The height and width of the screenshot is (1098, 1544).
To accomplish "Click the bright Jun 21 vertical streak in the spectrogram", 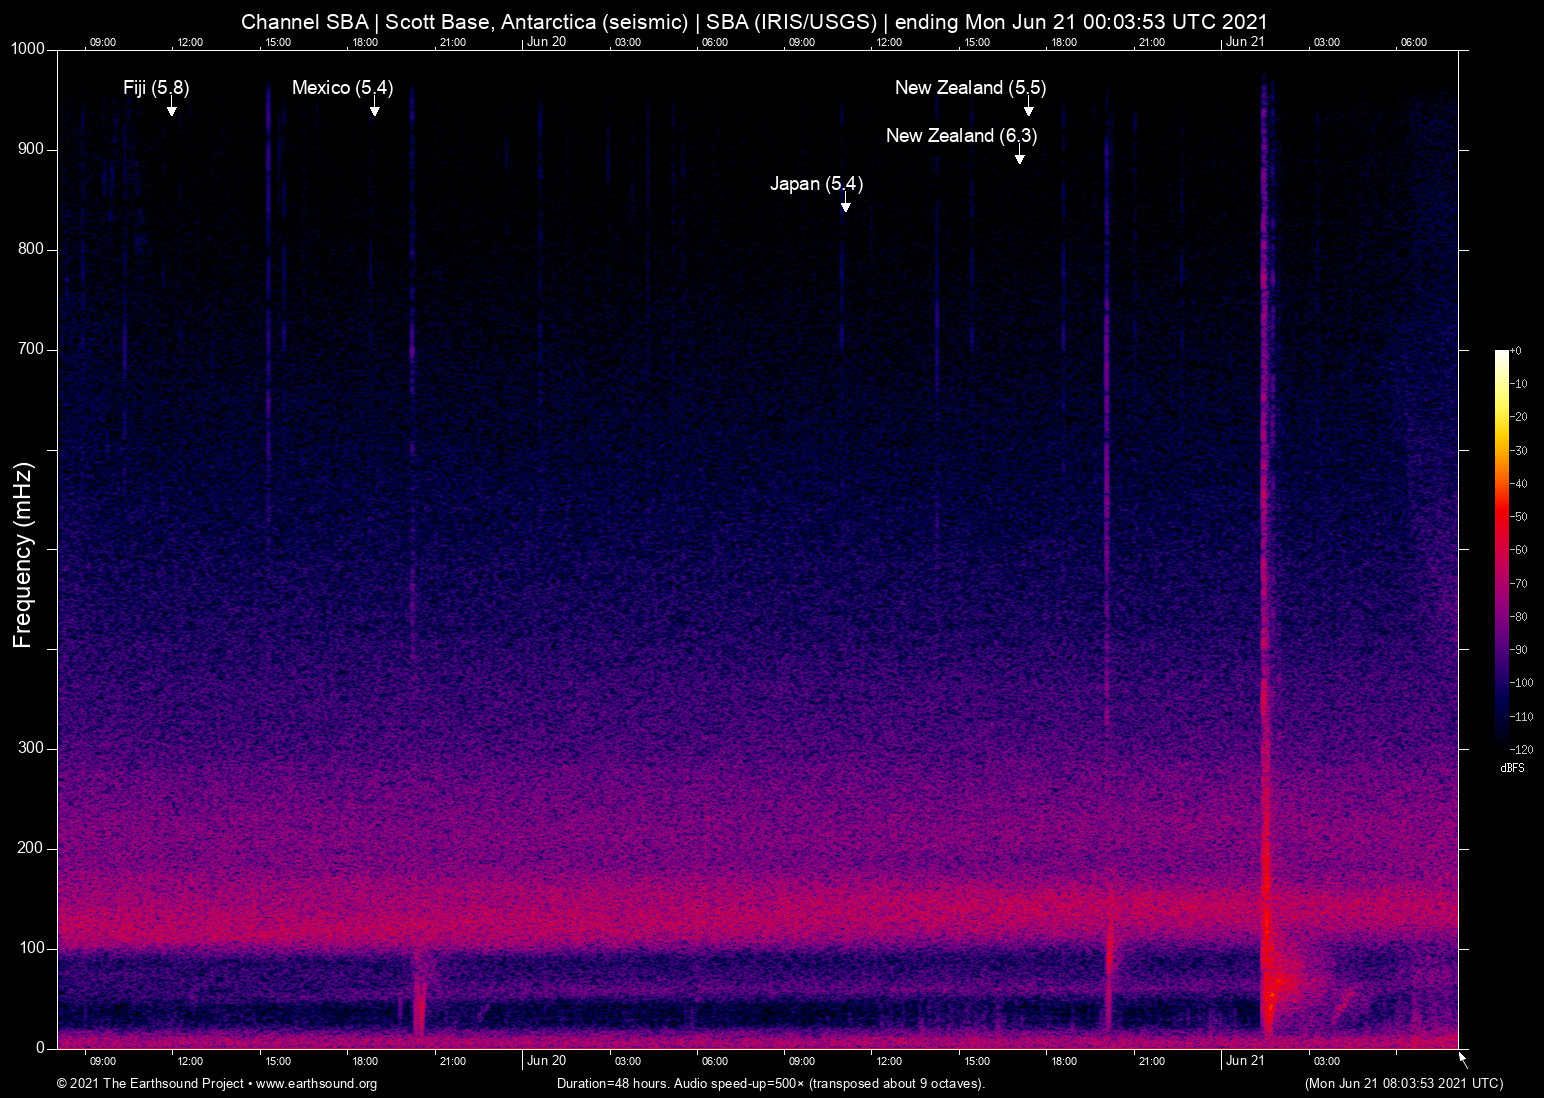I will click(1266, 600).
